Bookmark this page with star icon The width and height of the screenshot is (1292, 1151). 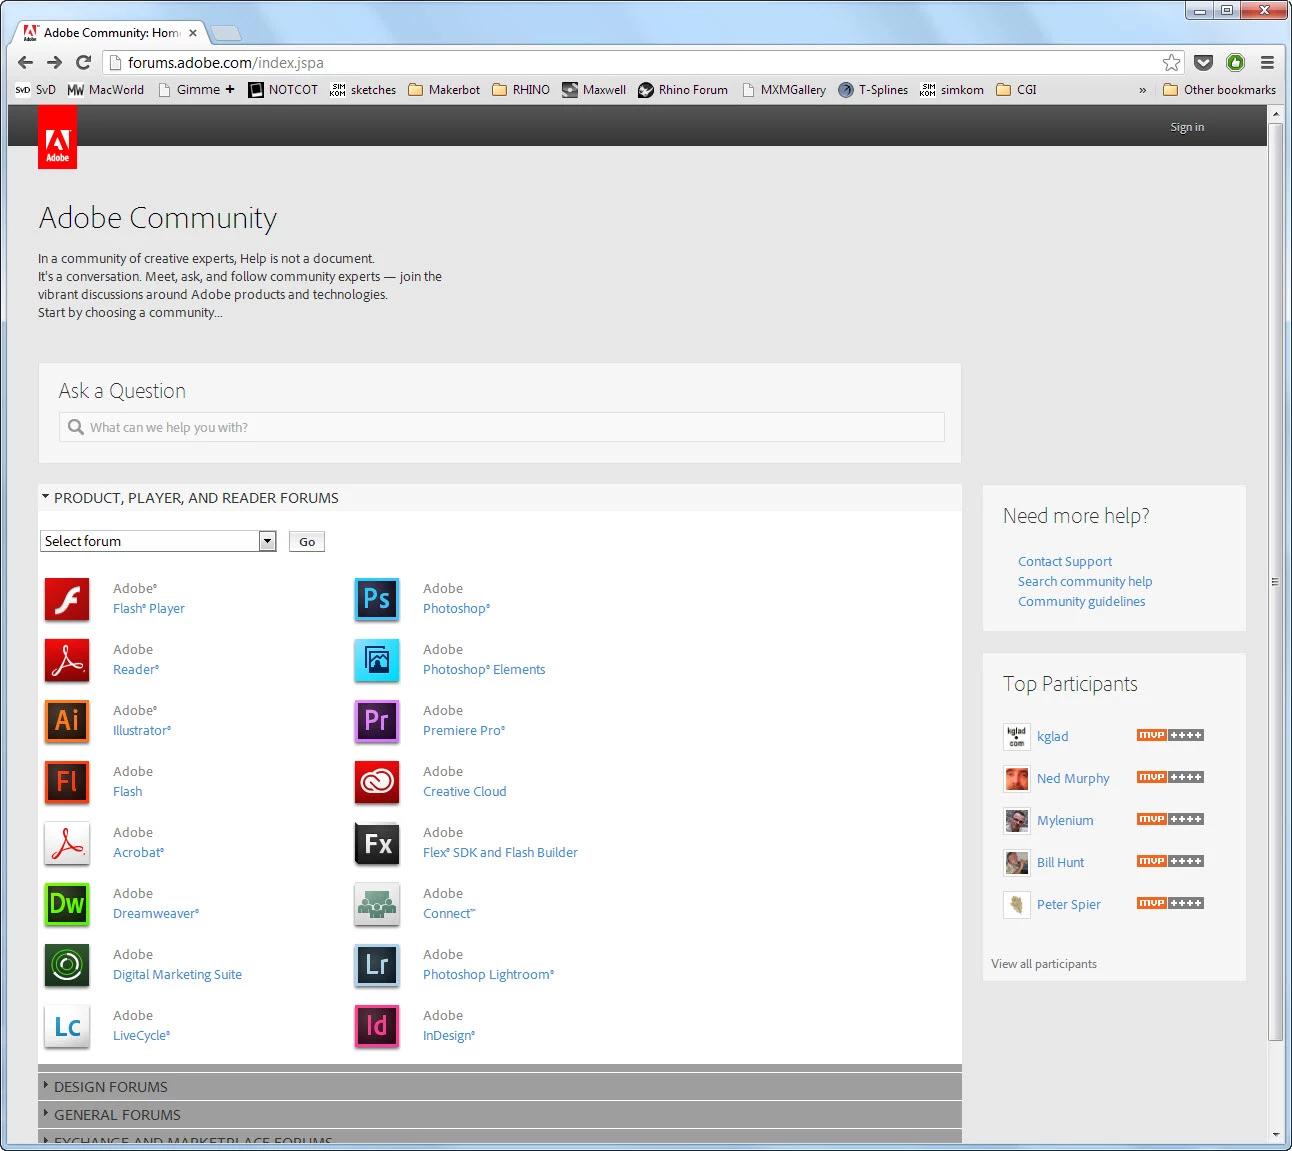tap(1171, 62)
